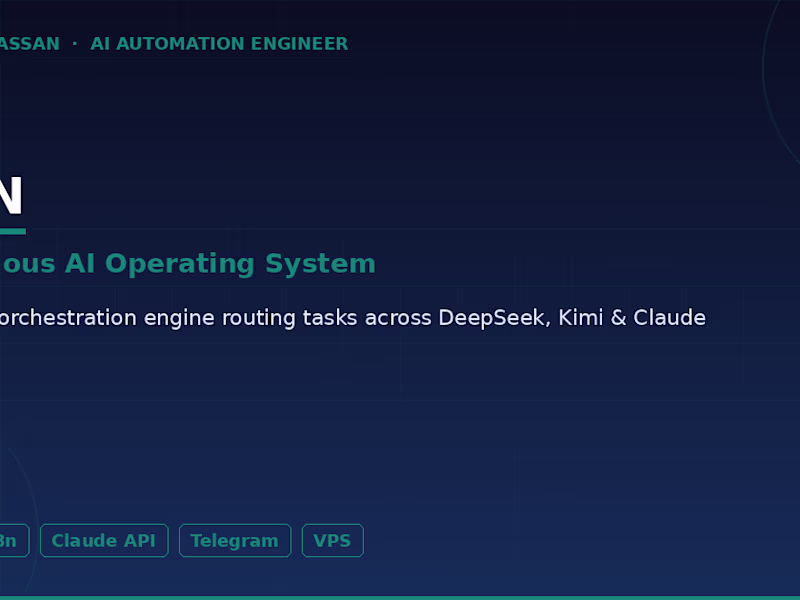The height and width of the screenshot is (600, 800).
Task: Click the VPS tag
Action: pos(332,541)
